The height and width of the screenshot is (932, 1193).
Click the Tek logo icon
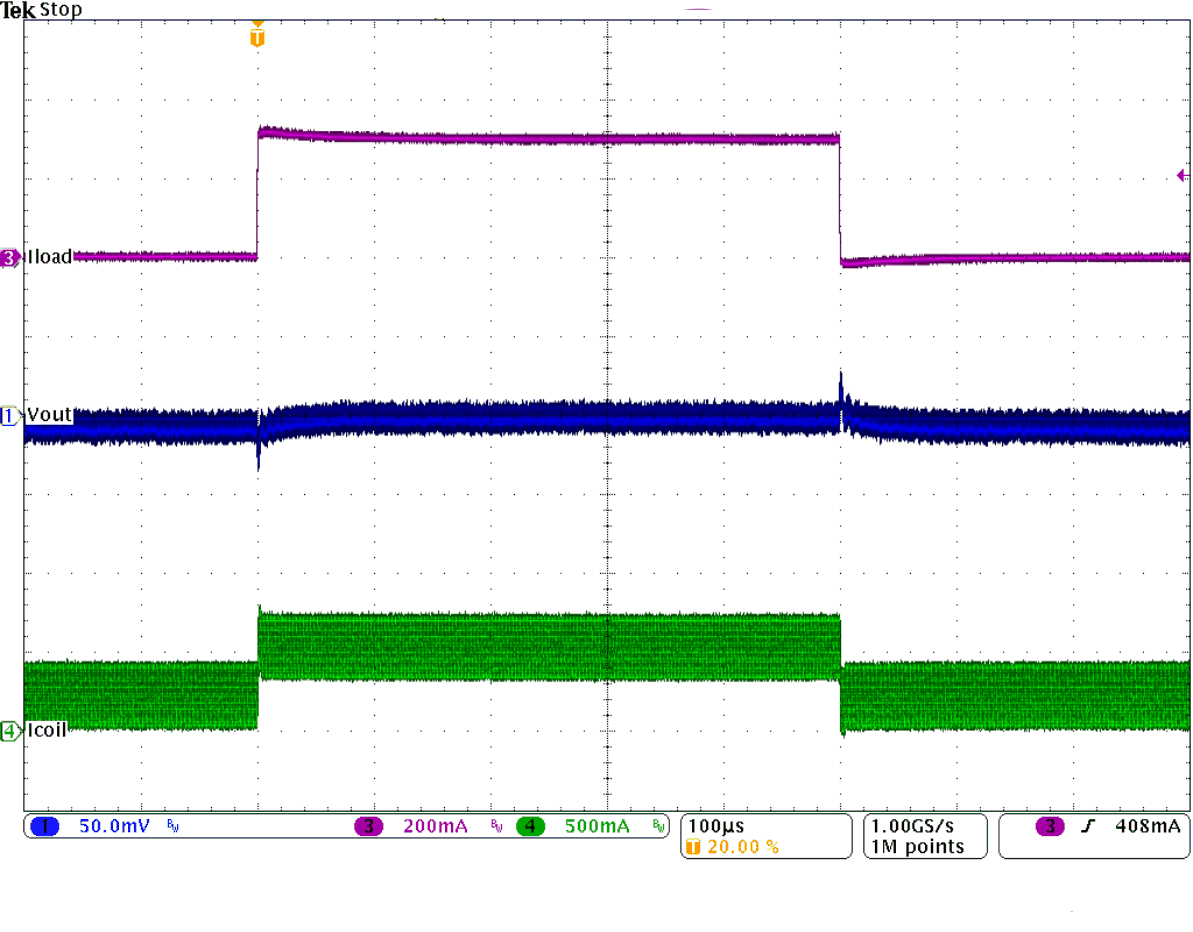pyautogui.click(x=20, y=9)
